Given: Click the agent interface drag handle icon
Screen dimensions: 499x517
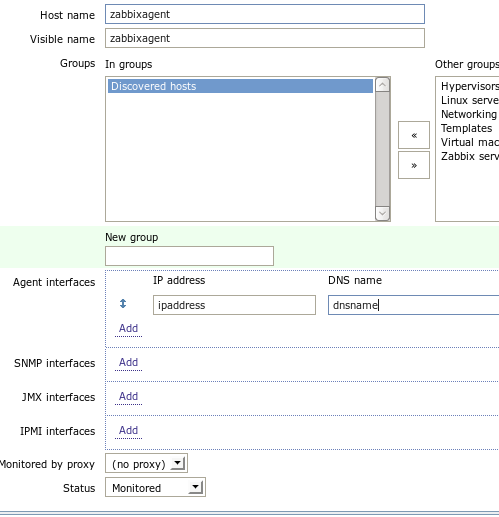Looking at the screenshot, I should click(123, 304).
